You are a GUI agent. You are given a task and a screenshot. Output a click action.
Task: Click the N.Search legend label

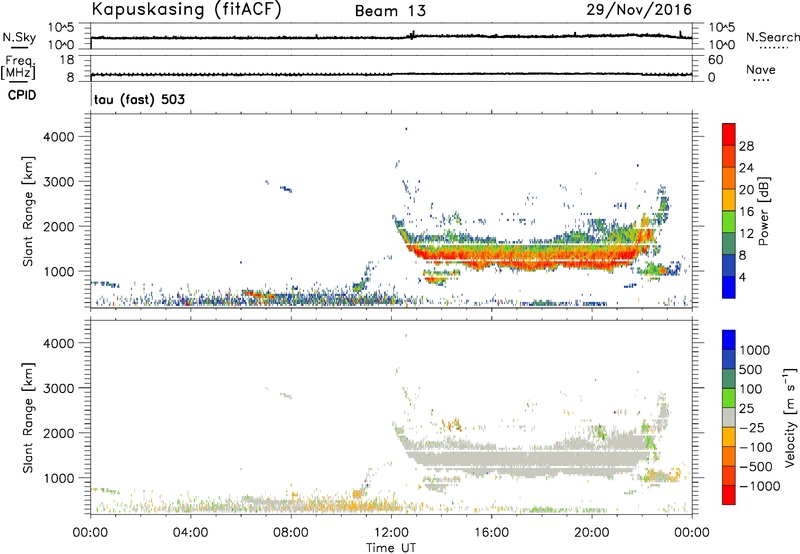(773, 37)
